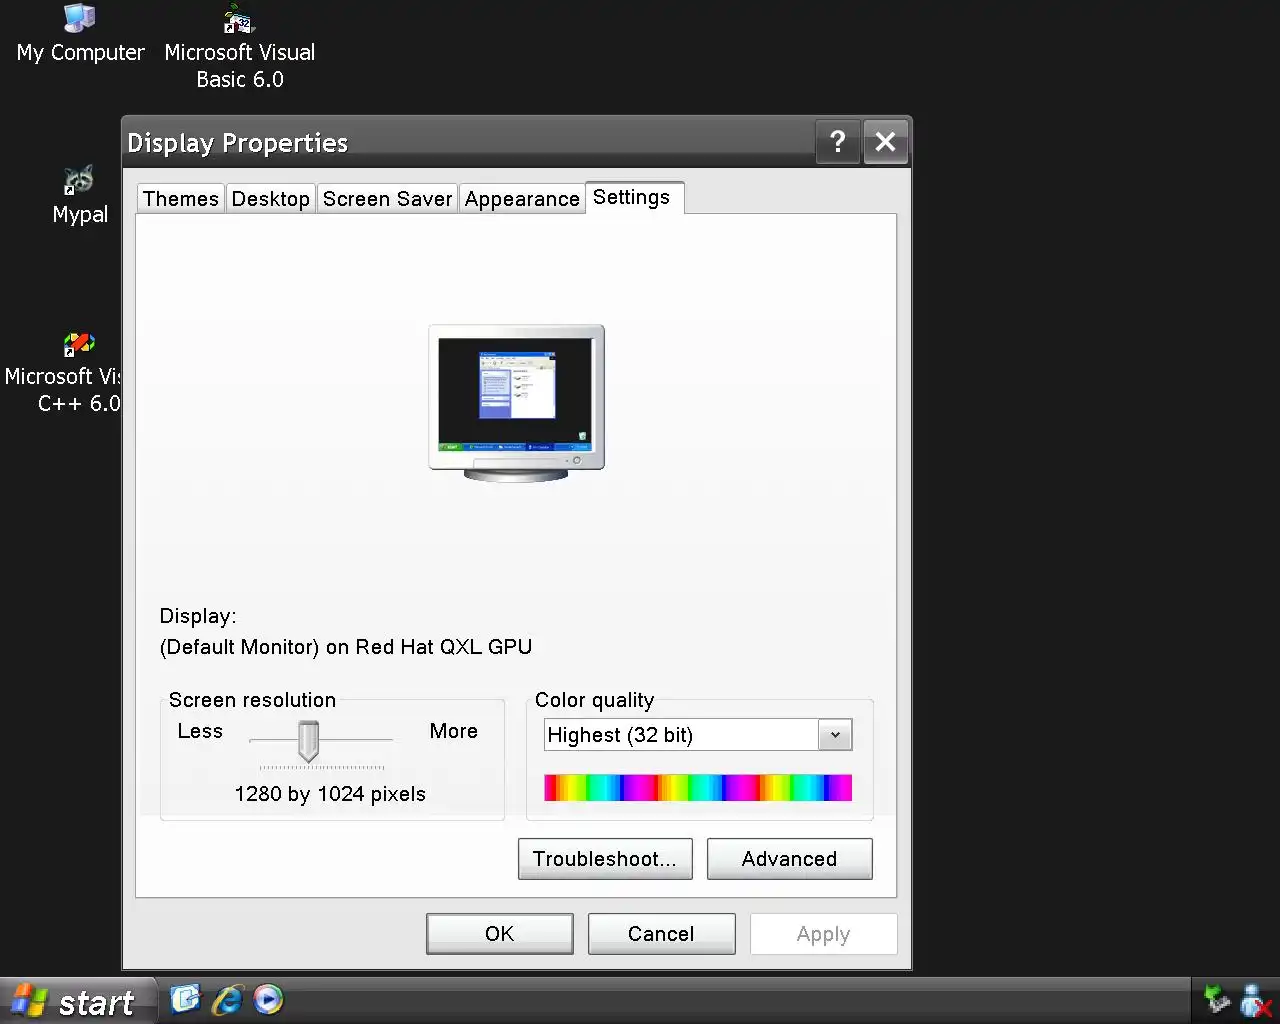Select the Microsoft Visual Basic 6.0 icon
This screenshot has height=1024, width=1280.
239,47
